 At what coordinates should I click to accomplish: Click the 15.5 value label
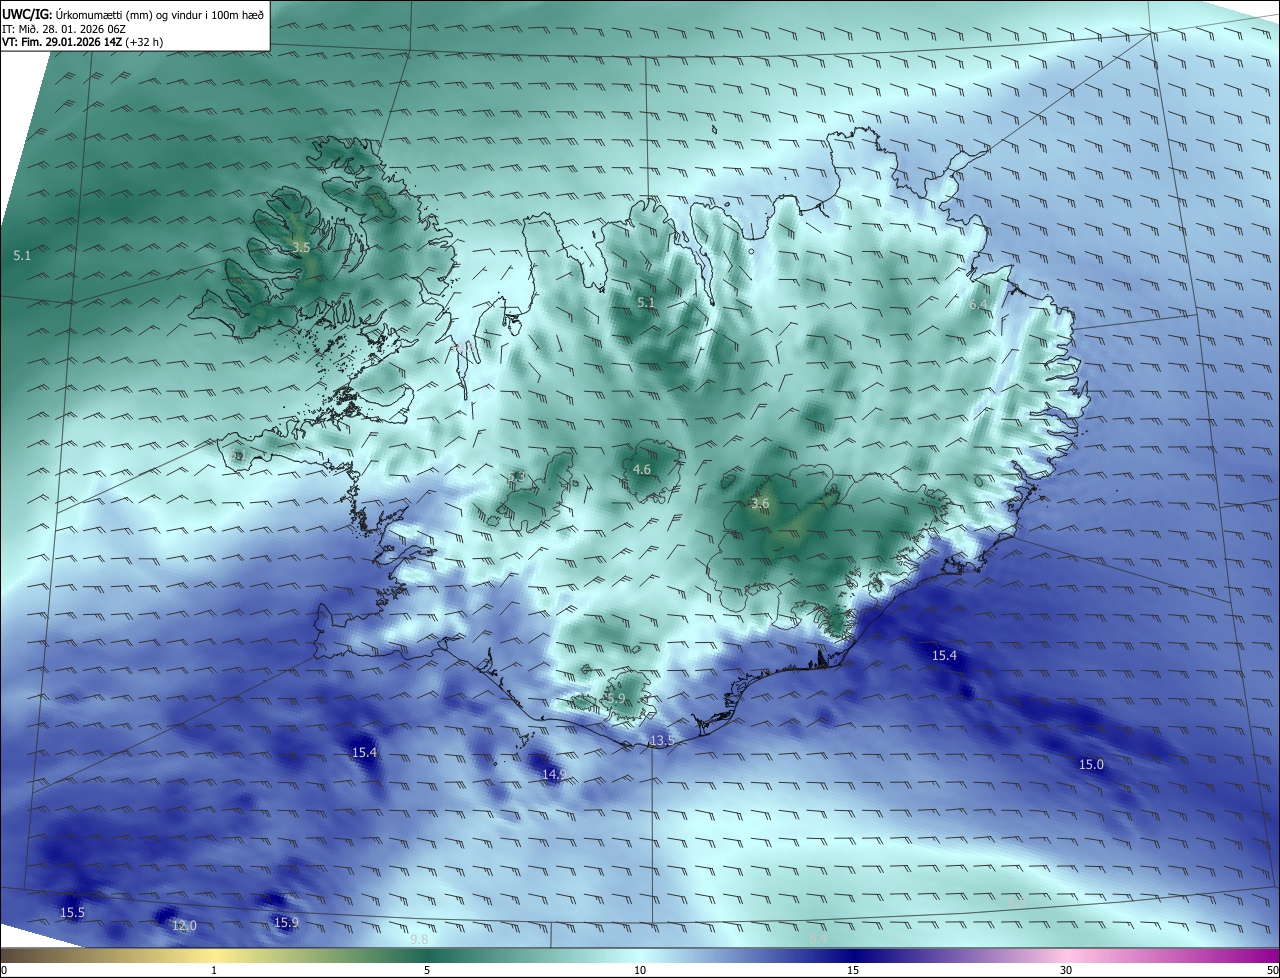(72, 912)
